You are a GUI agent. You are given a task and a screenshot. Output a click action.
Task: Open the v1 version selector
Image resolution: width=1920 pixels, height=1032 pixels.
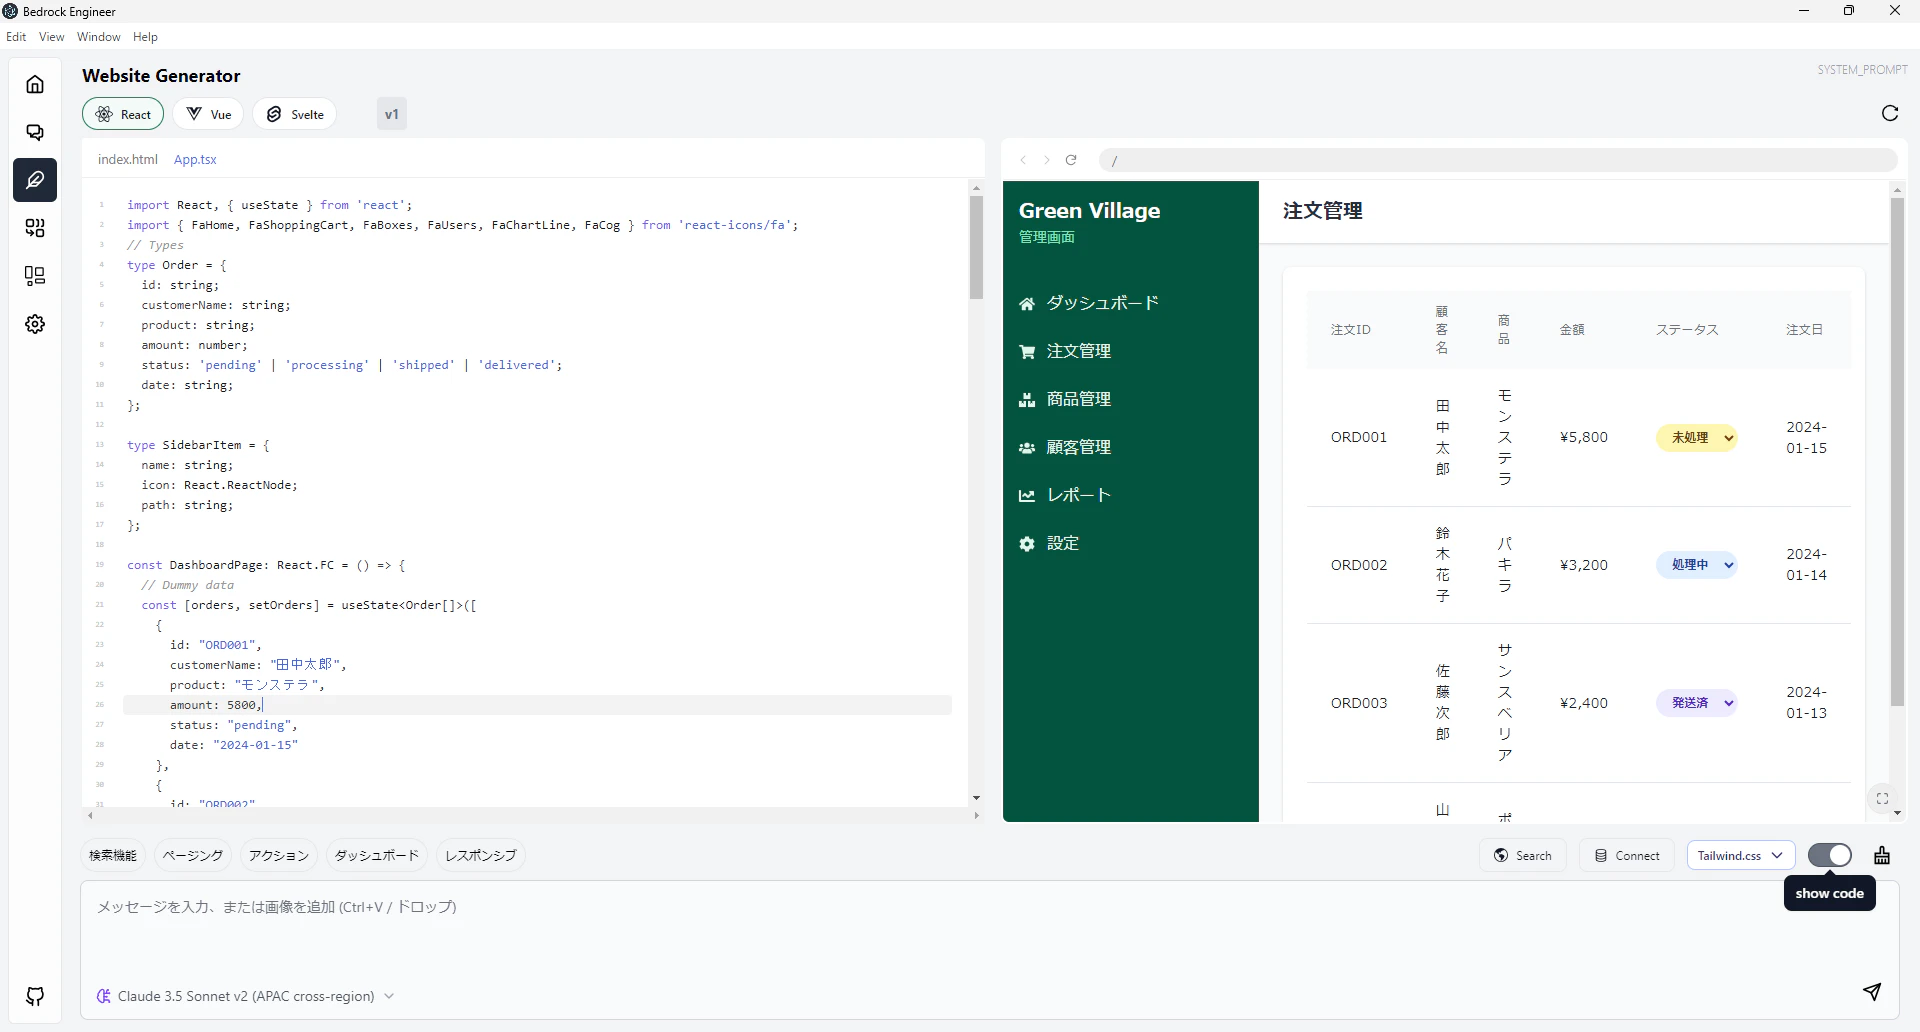click(x=392, y=114)
